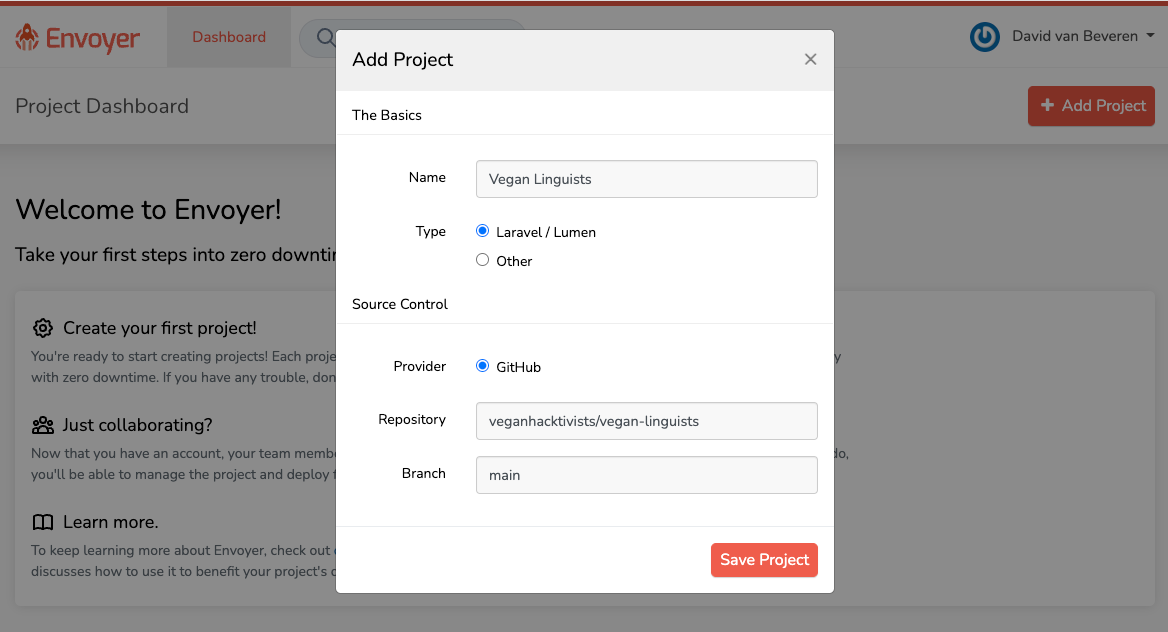Viewport: 1168px width, 632px height.
Task: Close the Add Project dialog with X
Action: coord(810,60)
